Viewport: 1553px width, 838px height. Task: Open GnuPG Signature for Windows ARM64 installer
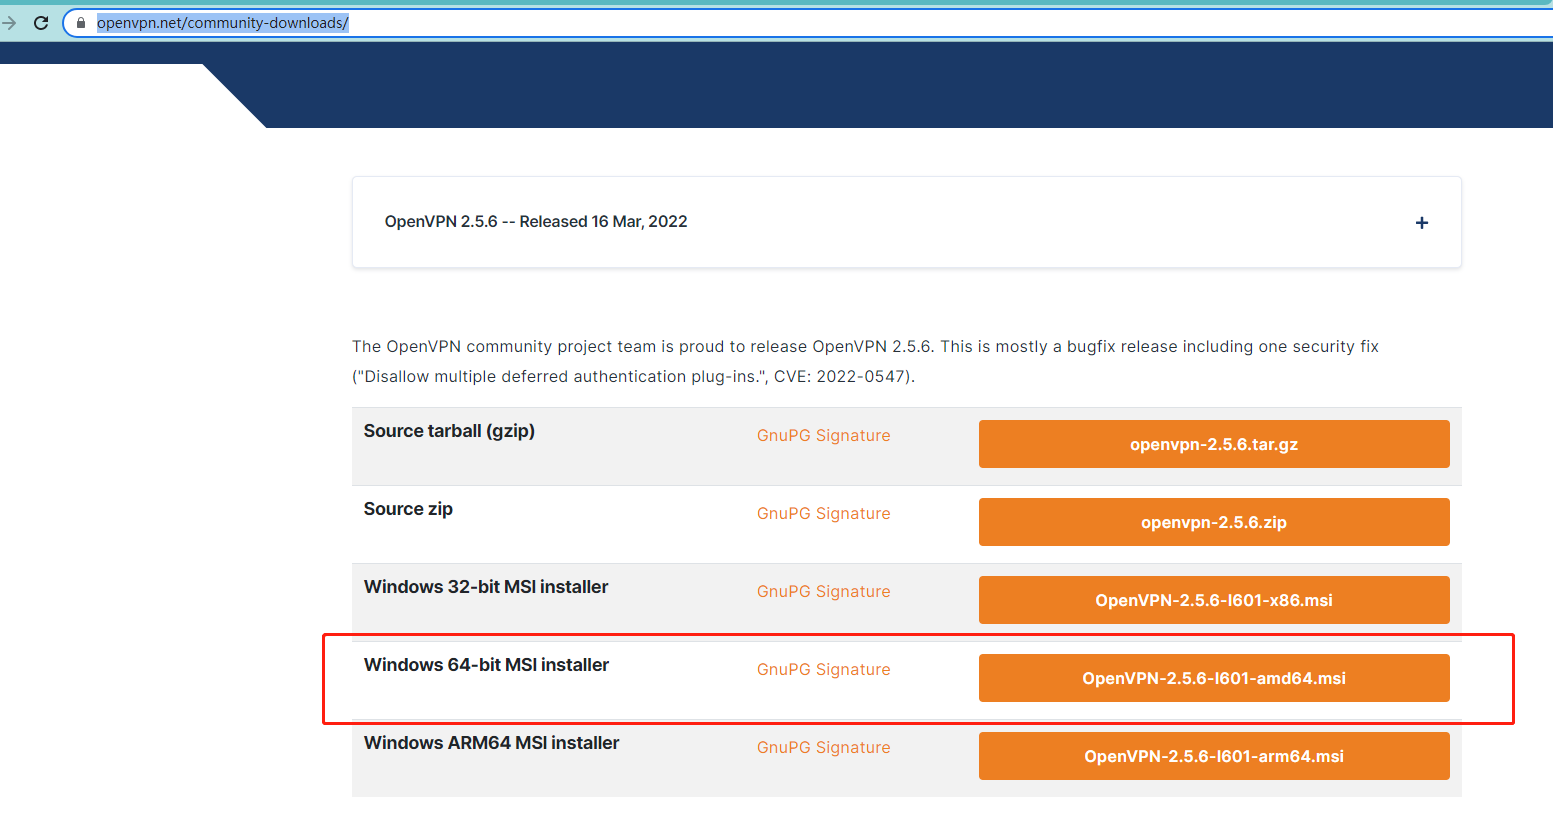click(x=823, y=748)
